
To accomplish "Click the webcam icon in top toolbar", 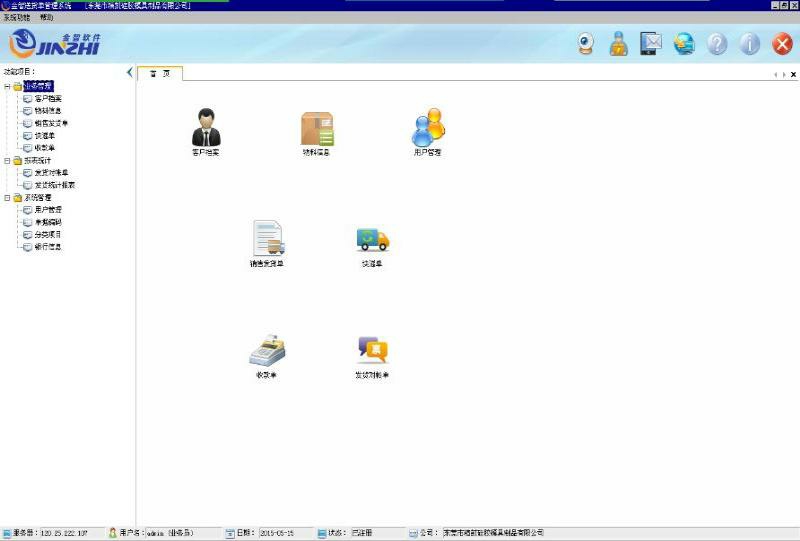I will [x=586, y=44].
